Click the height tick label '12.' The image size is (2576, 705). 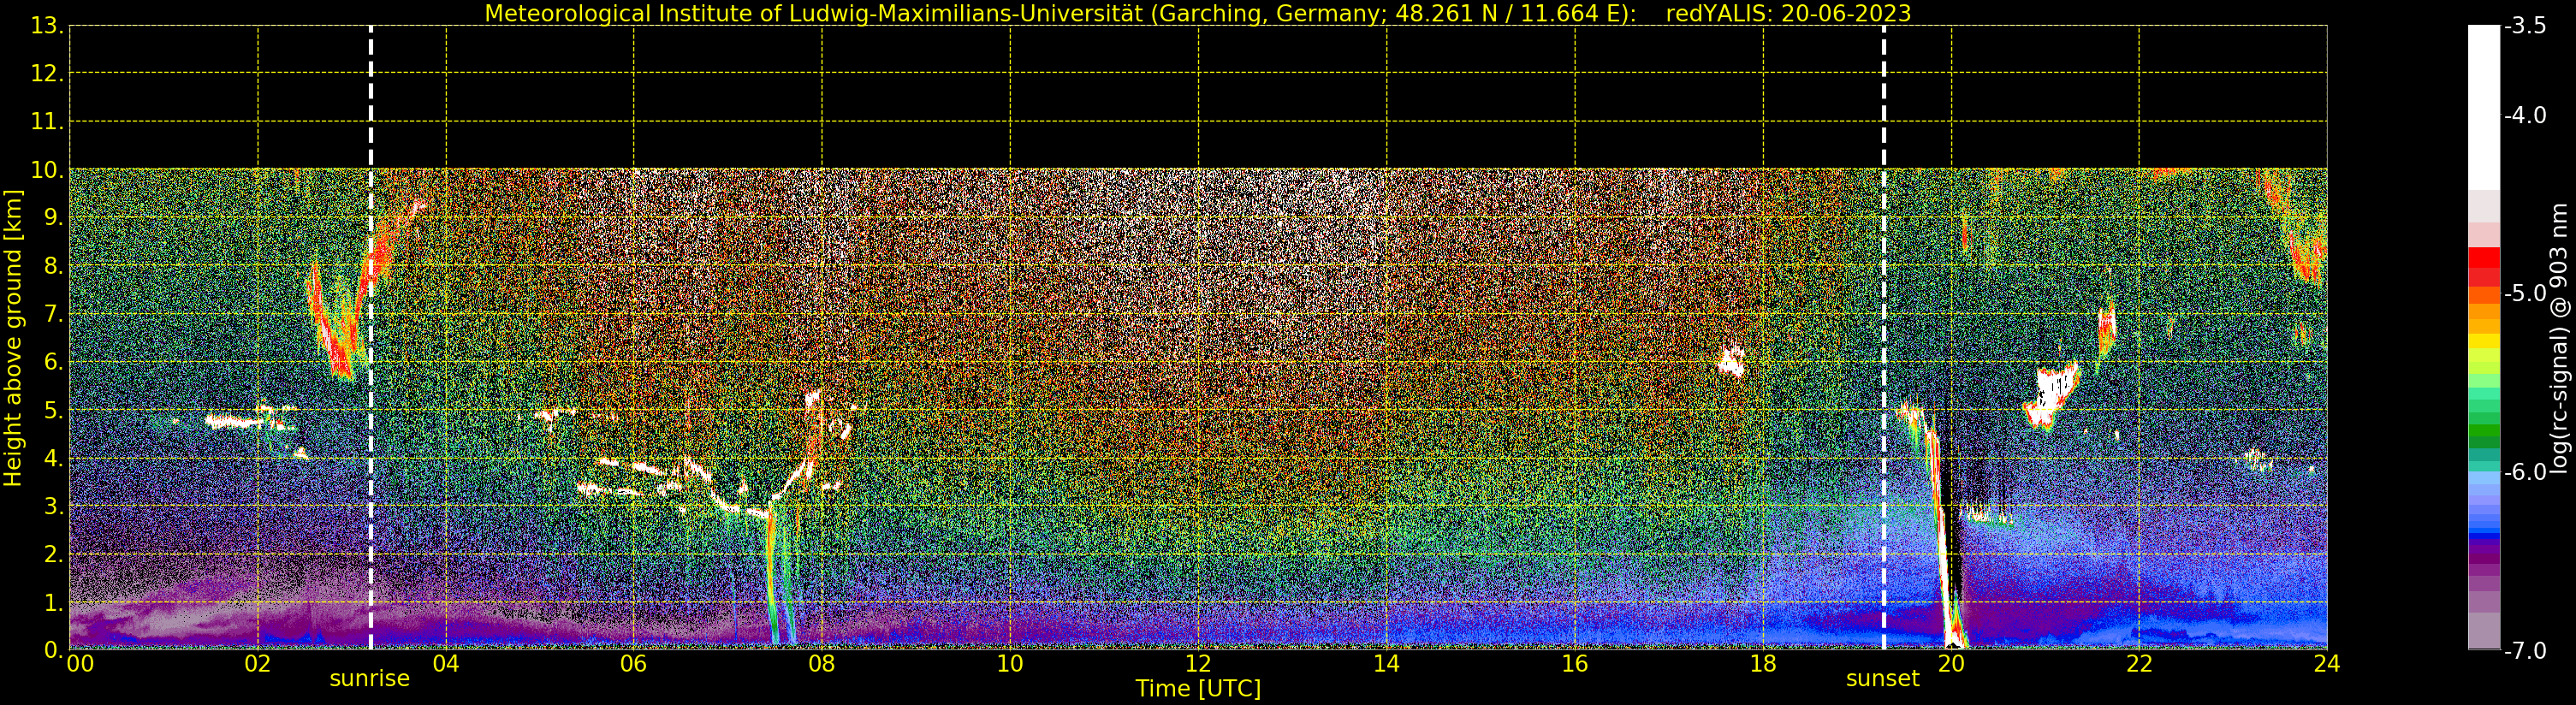(47, 74)
